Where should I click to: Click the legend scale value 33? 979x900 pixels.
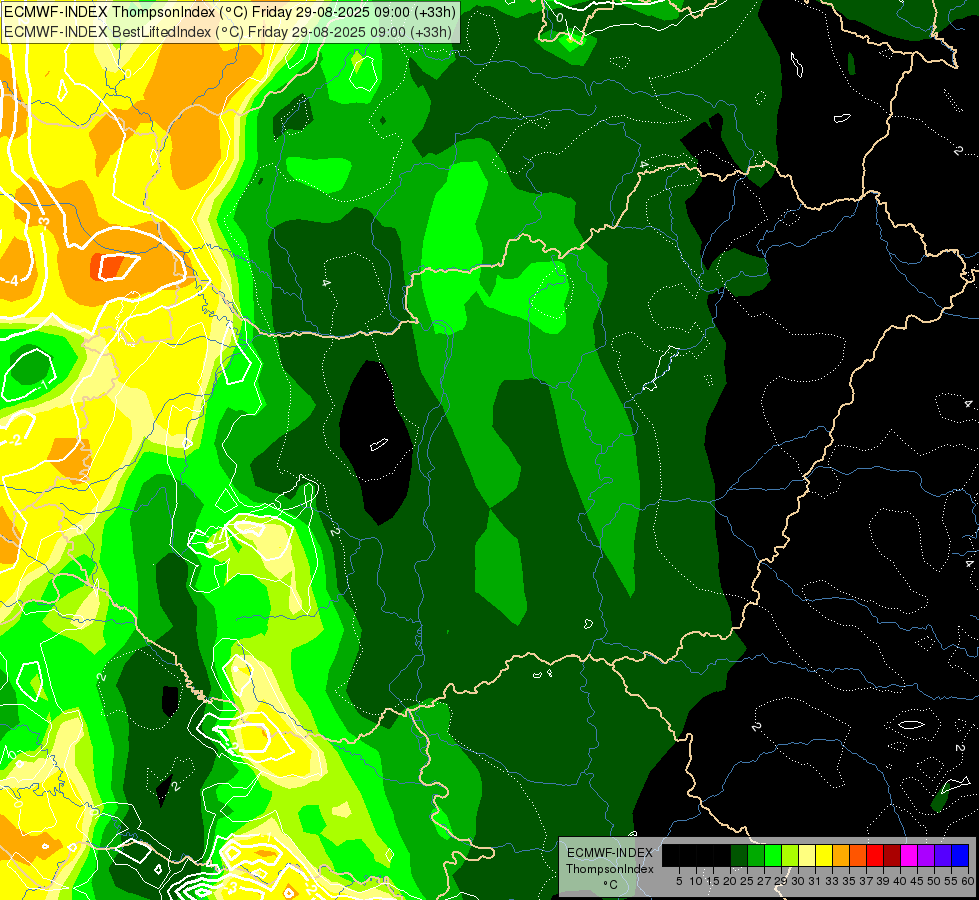tap(832, 881)
